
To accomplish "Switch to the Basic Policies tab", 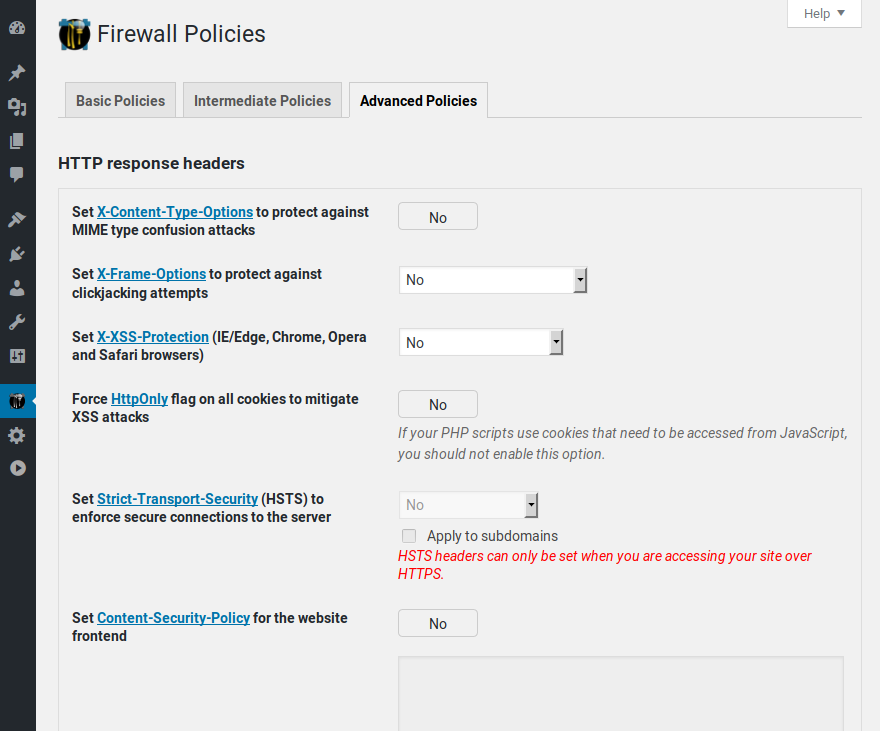I will [120, 100].
